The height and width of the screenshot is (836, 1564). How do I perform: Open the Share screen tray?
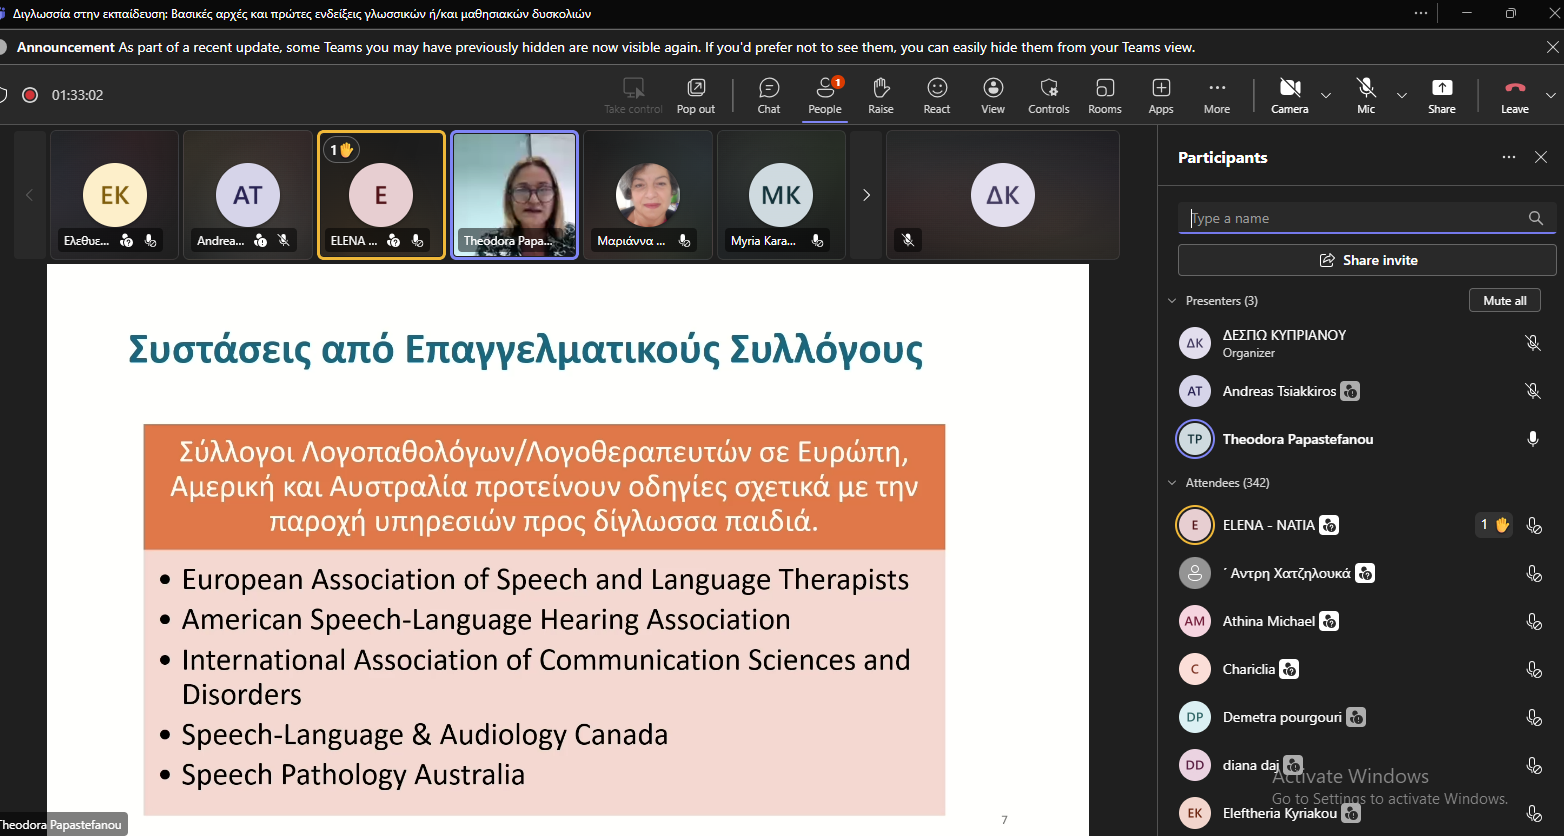pos(1441,95)
